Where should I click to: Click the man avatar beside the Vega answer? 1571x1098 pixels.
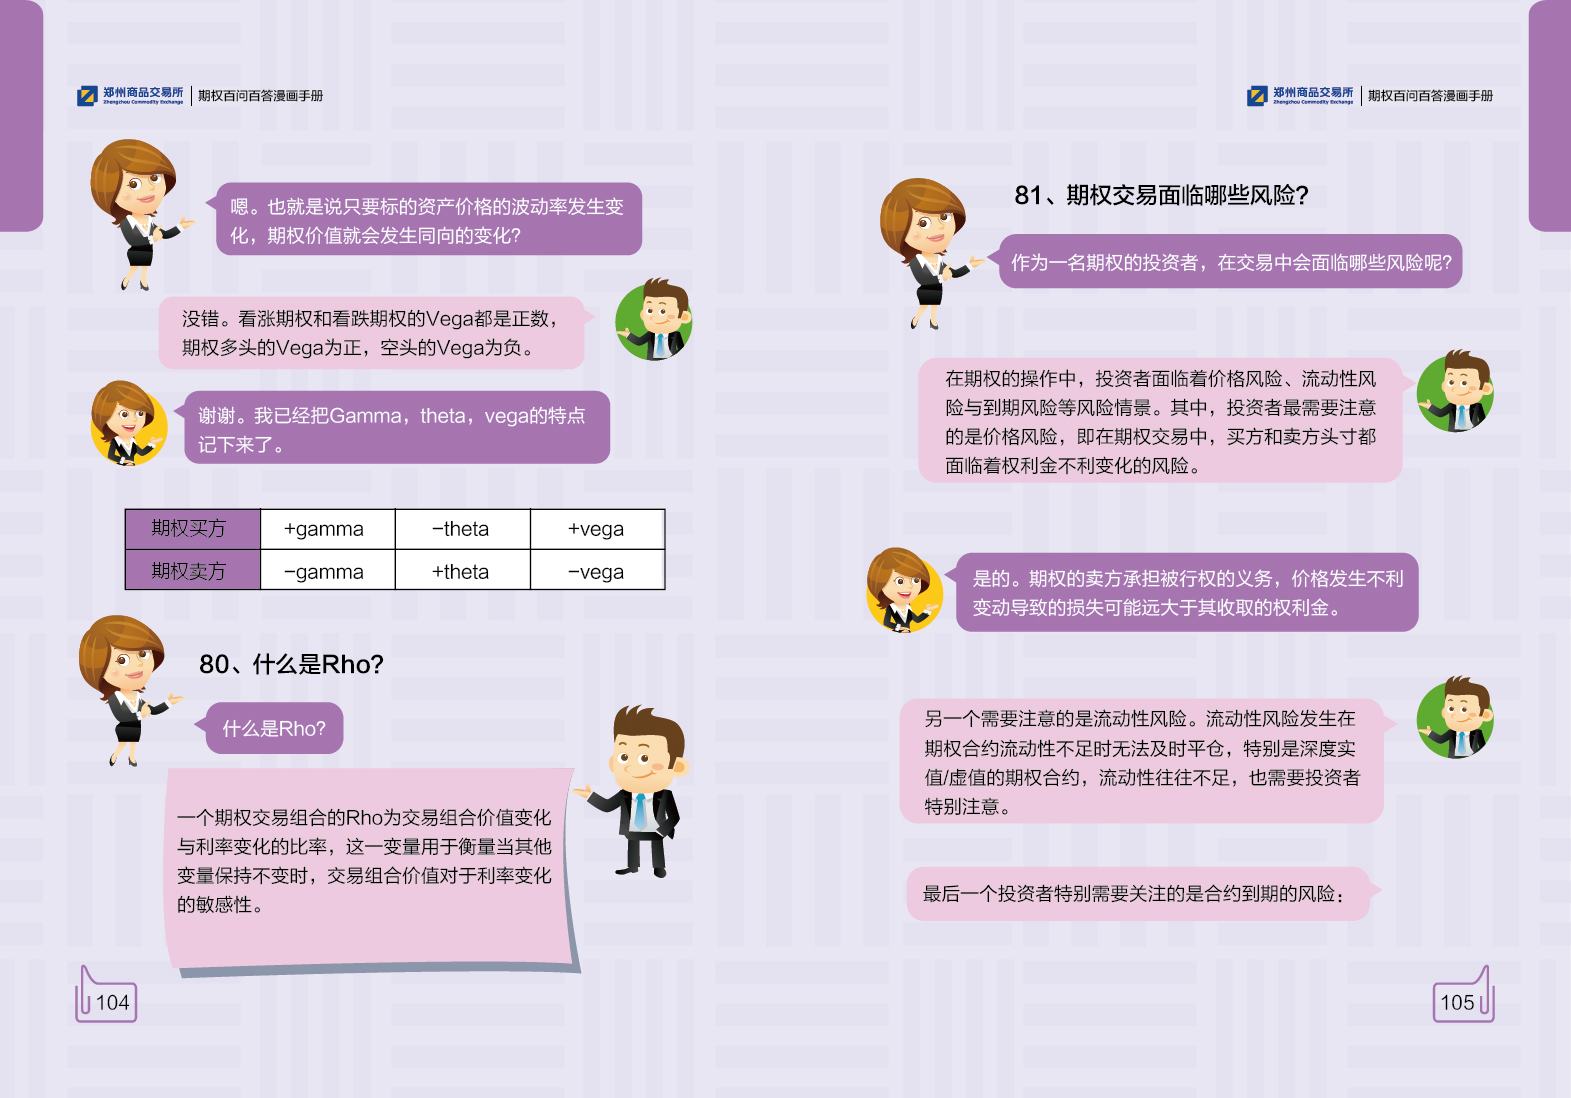point(654,320)
